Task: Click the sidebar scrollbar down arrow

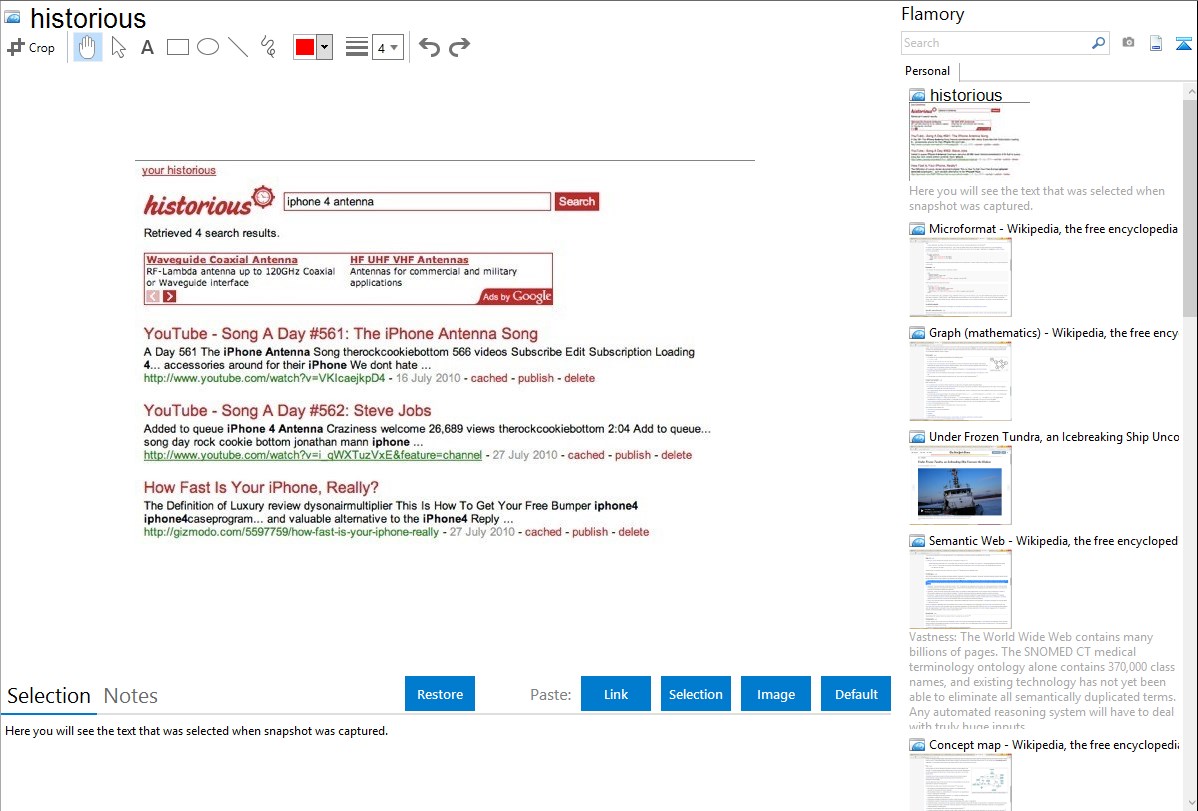Action: pos(1190,803)
